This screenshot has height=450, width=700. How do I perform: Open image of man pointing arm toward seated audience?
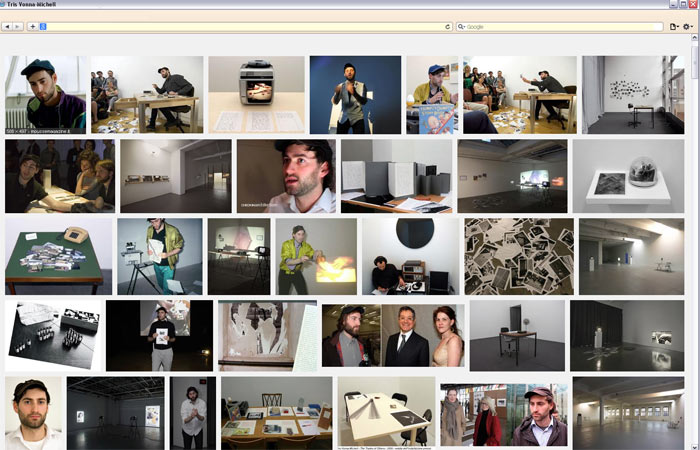[x=520, y=95]
